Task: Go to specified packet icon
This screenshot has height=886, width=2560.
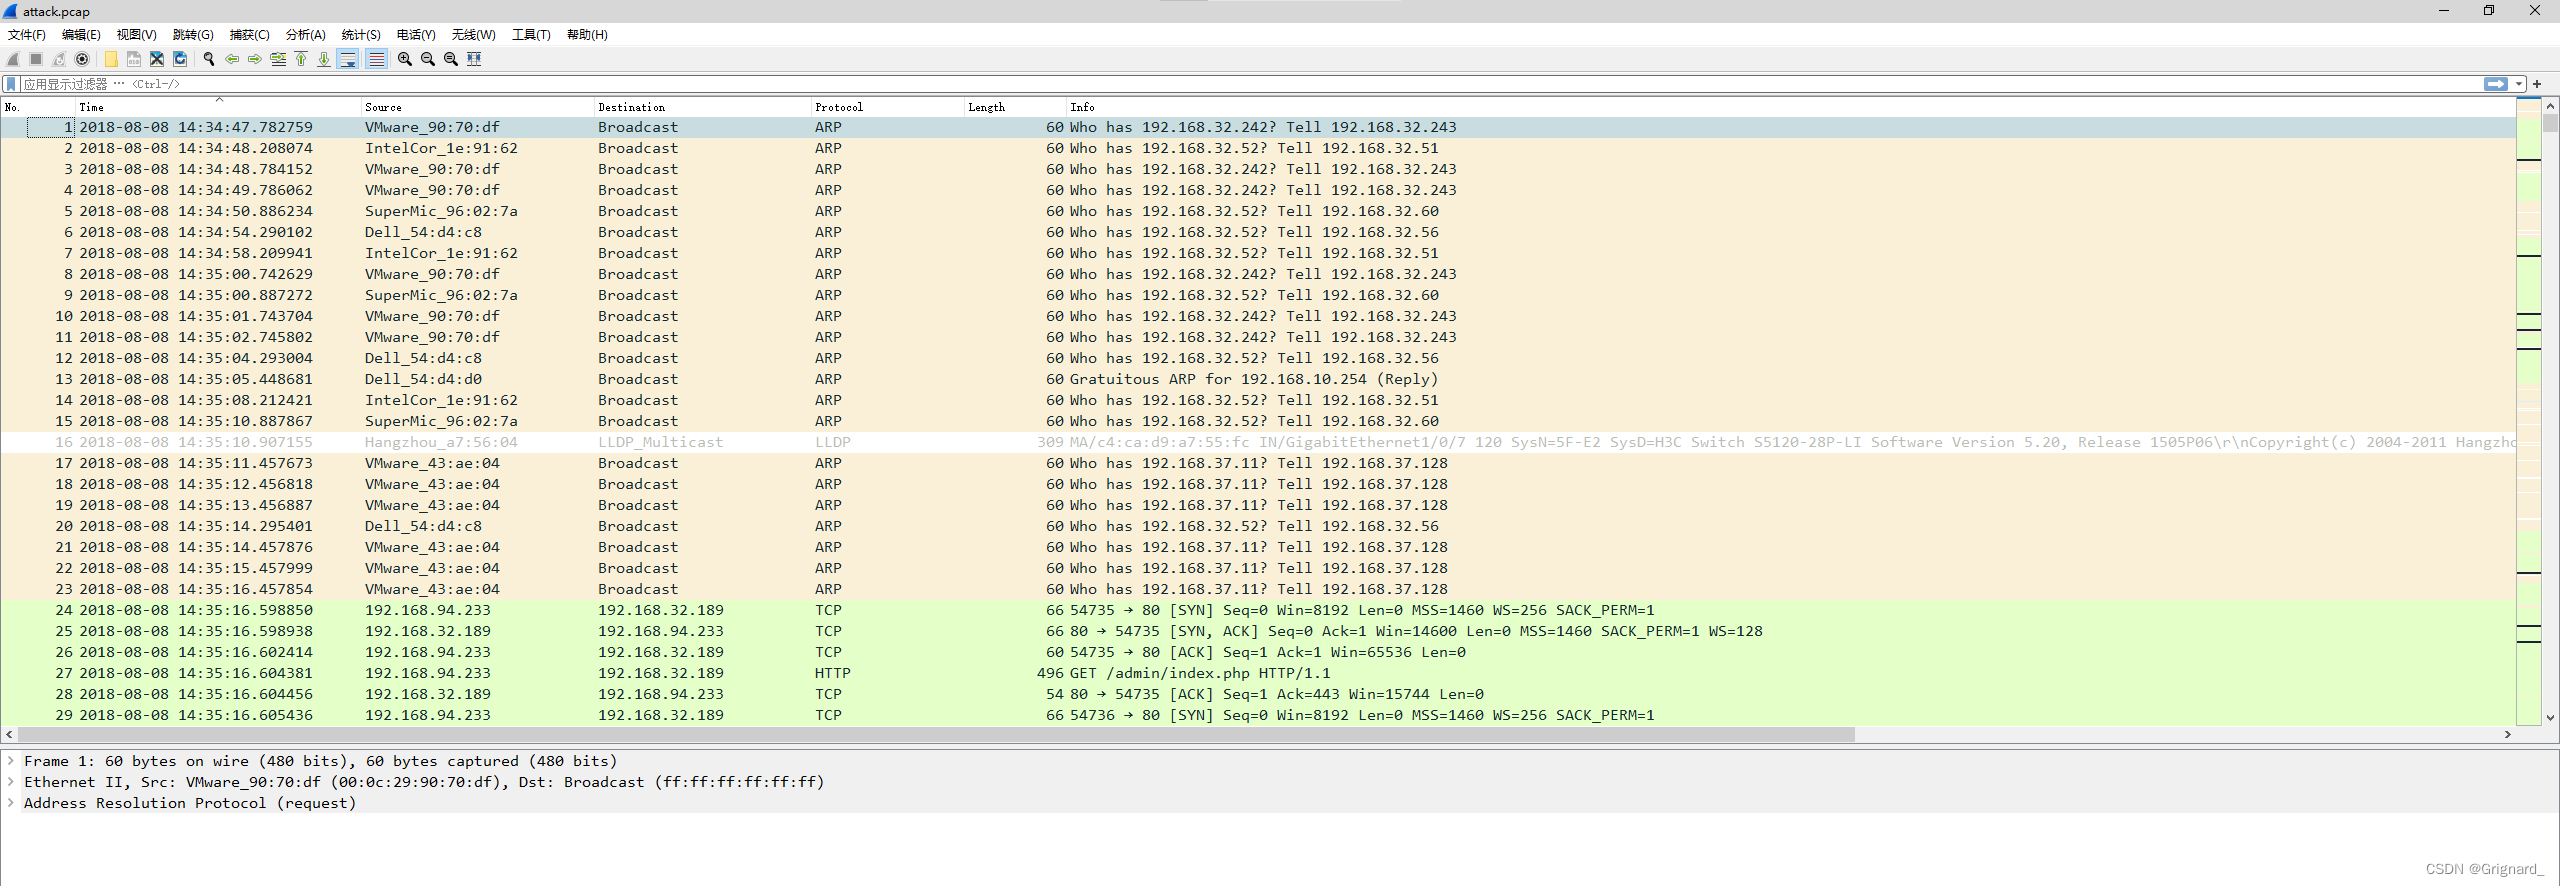Action: [x=278, y=59]
